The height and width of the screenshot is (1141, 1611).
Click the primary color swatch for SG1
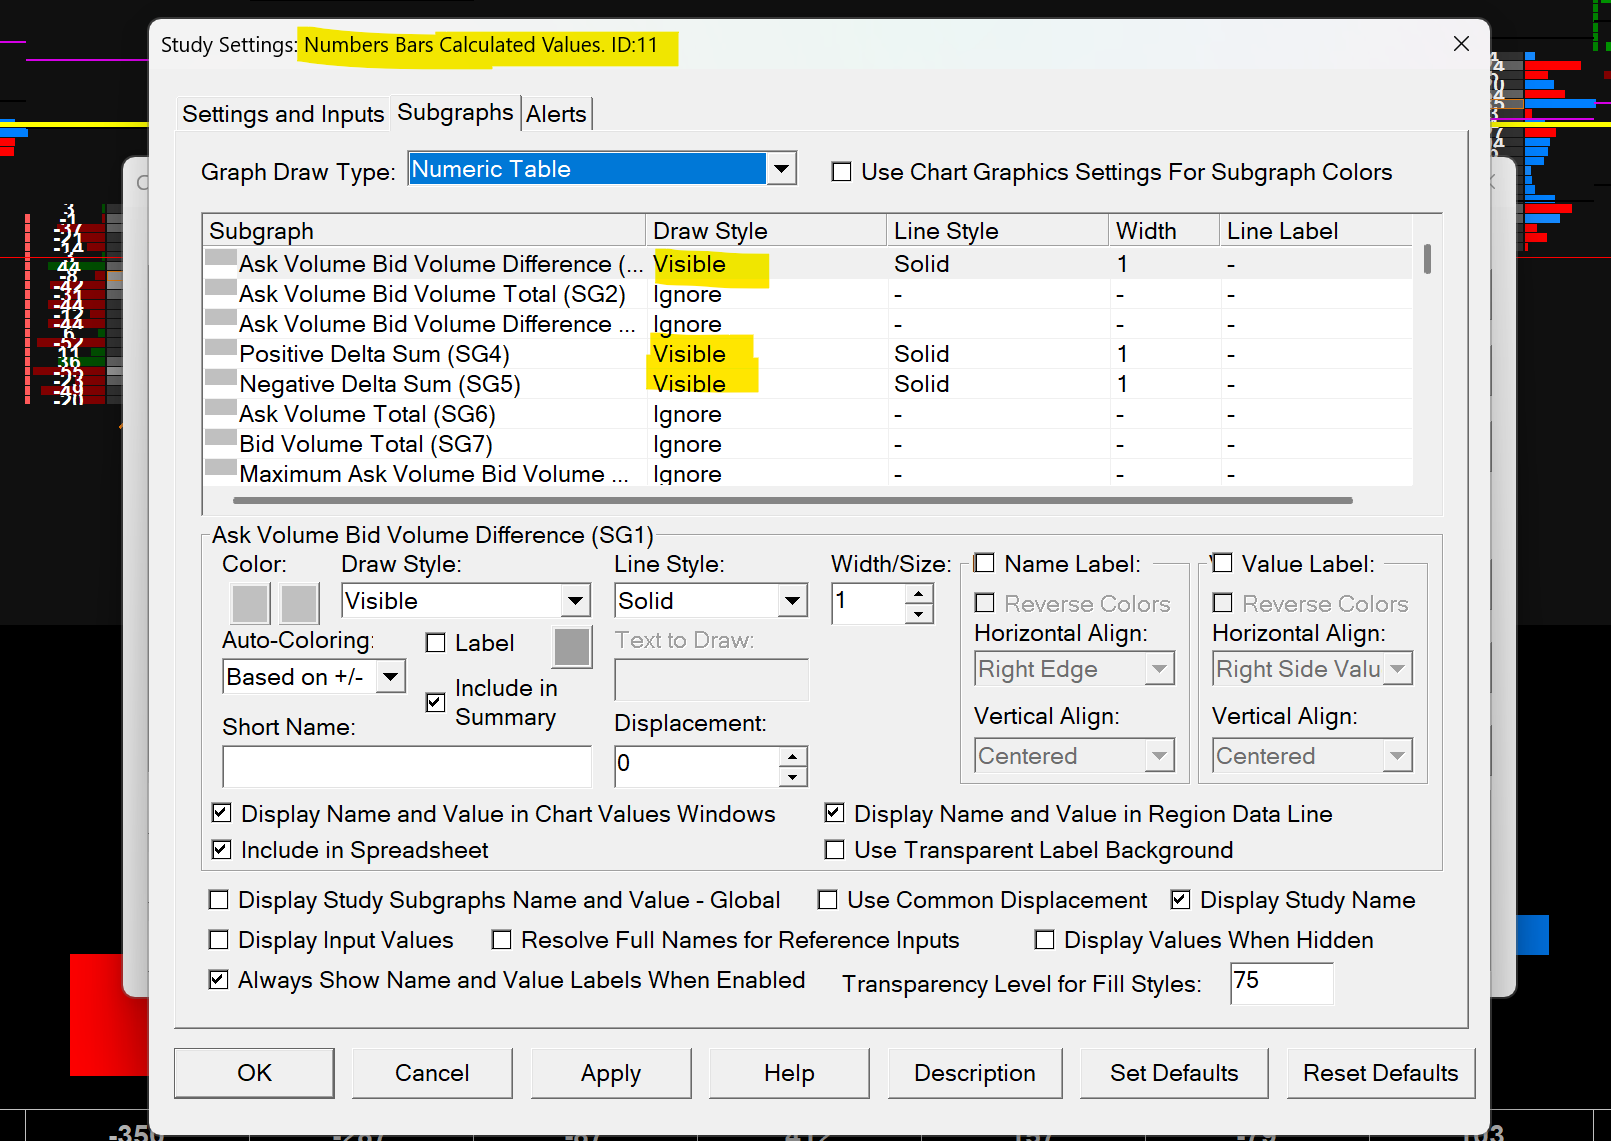[x=250, y=603]
